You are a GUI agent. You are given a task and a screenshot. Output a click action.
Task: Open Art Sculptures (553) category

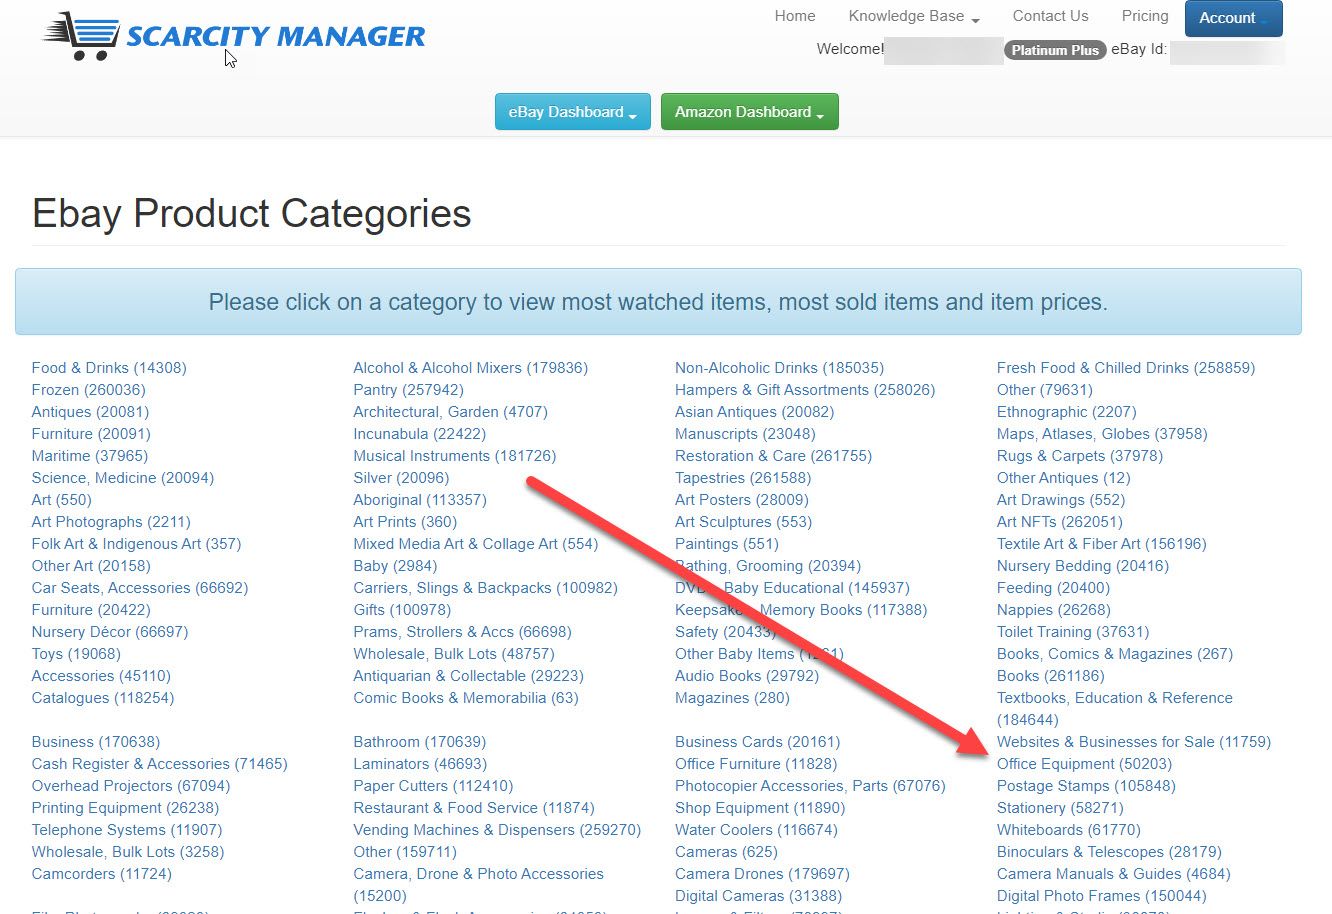(x=744, y=522)
